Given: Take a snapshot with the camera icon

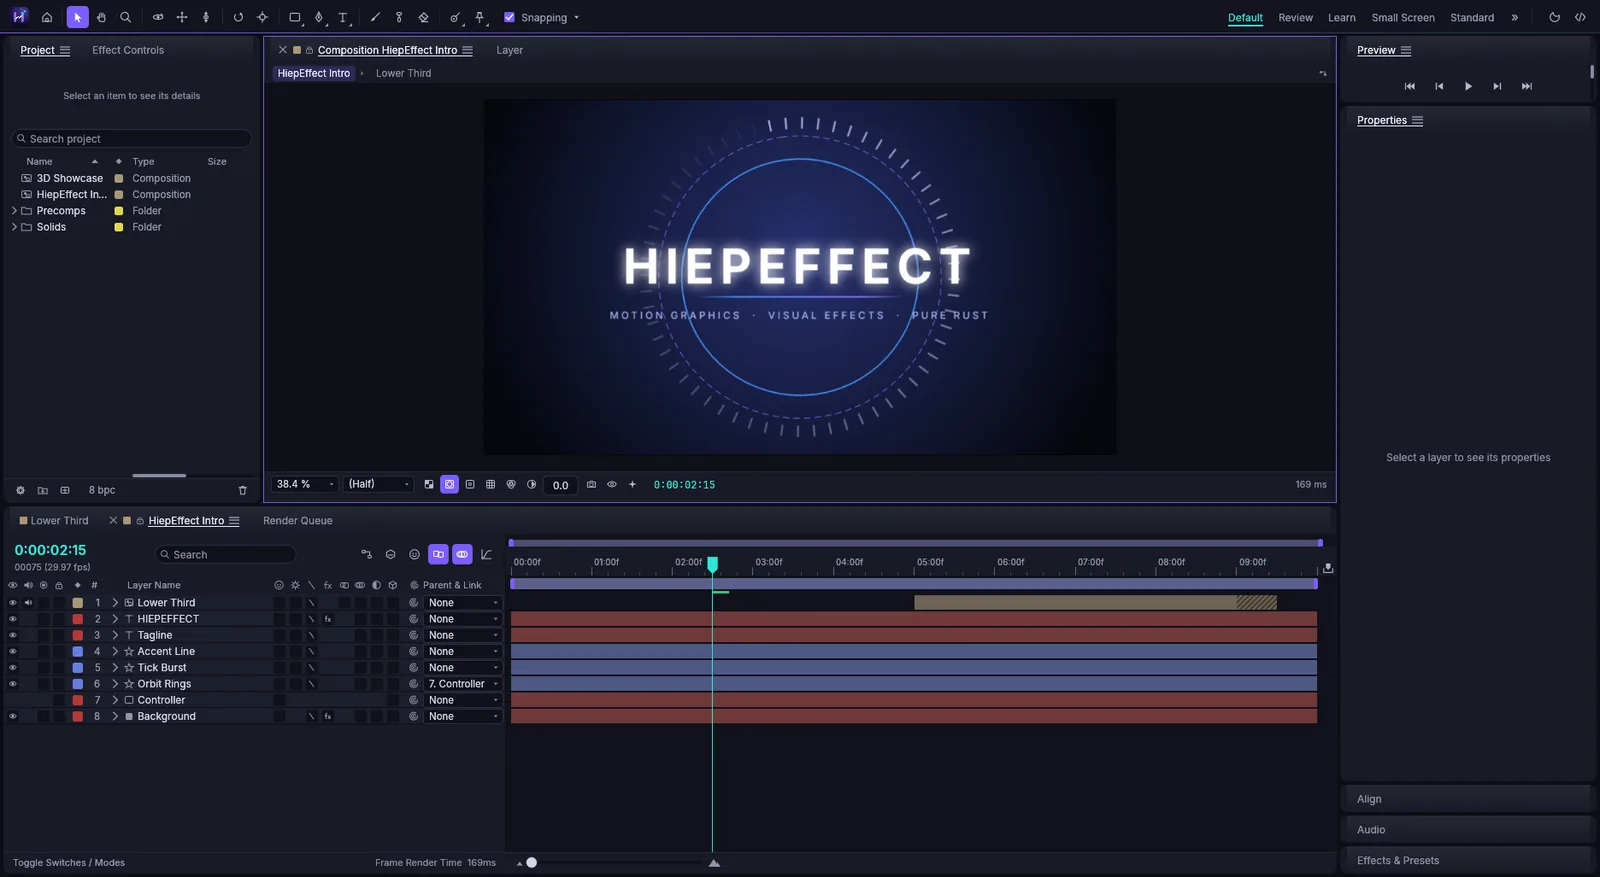Looking at the screenshot, I should coord(591,484).
